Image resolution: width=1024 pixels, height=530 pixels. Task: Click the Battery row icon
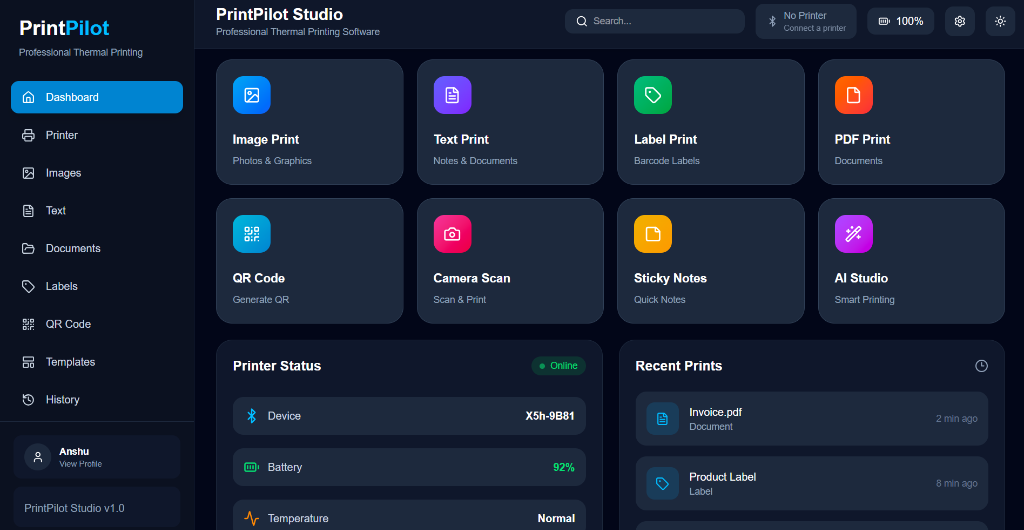tap(251, 467)
